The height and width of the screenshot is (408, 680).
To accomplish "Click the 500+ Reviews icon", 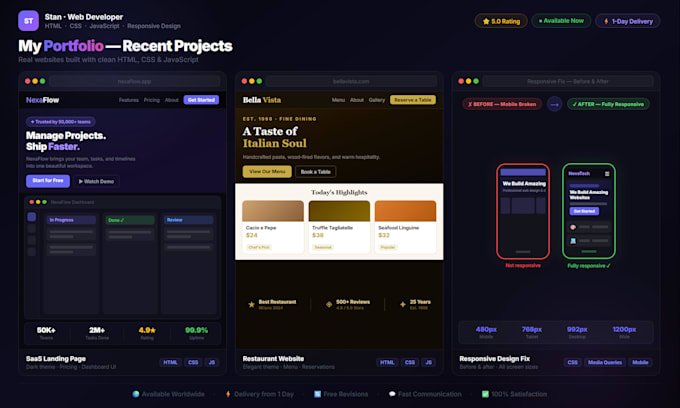I will 329,305.
